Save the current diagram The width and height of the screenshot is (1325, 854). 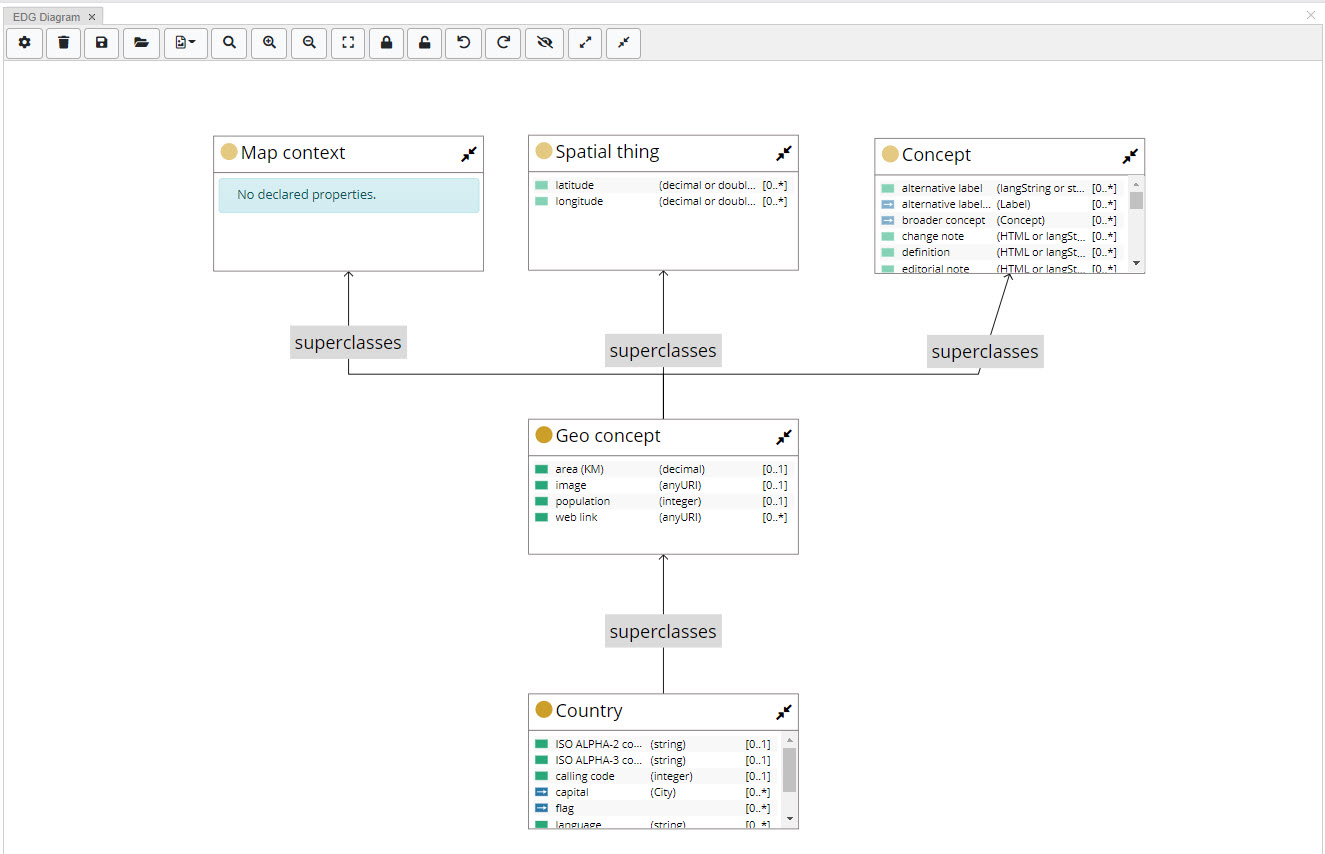coord(101,43)
